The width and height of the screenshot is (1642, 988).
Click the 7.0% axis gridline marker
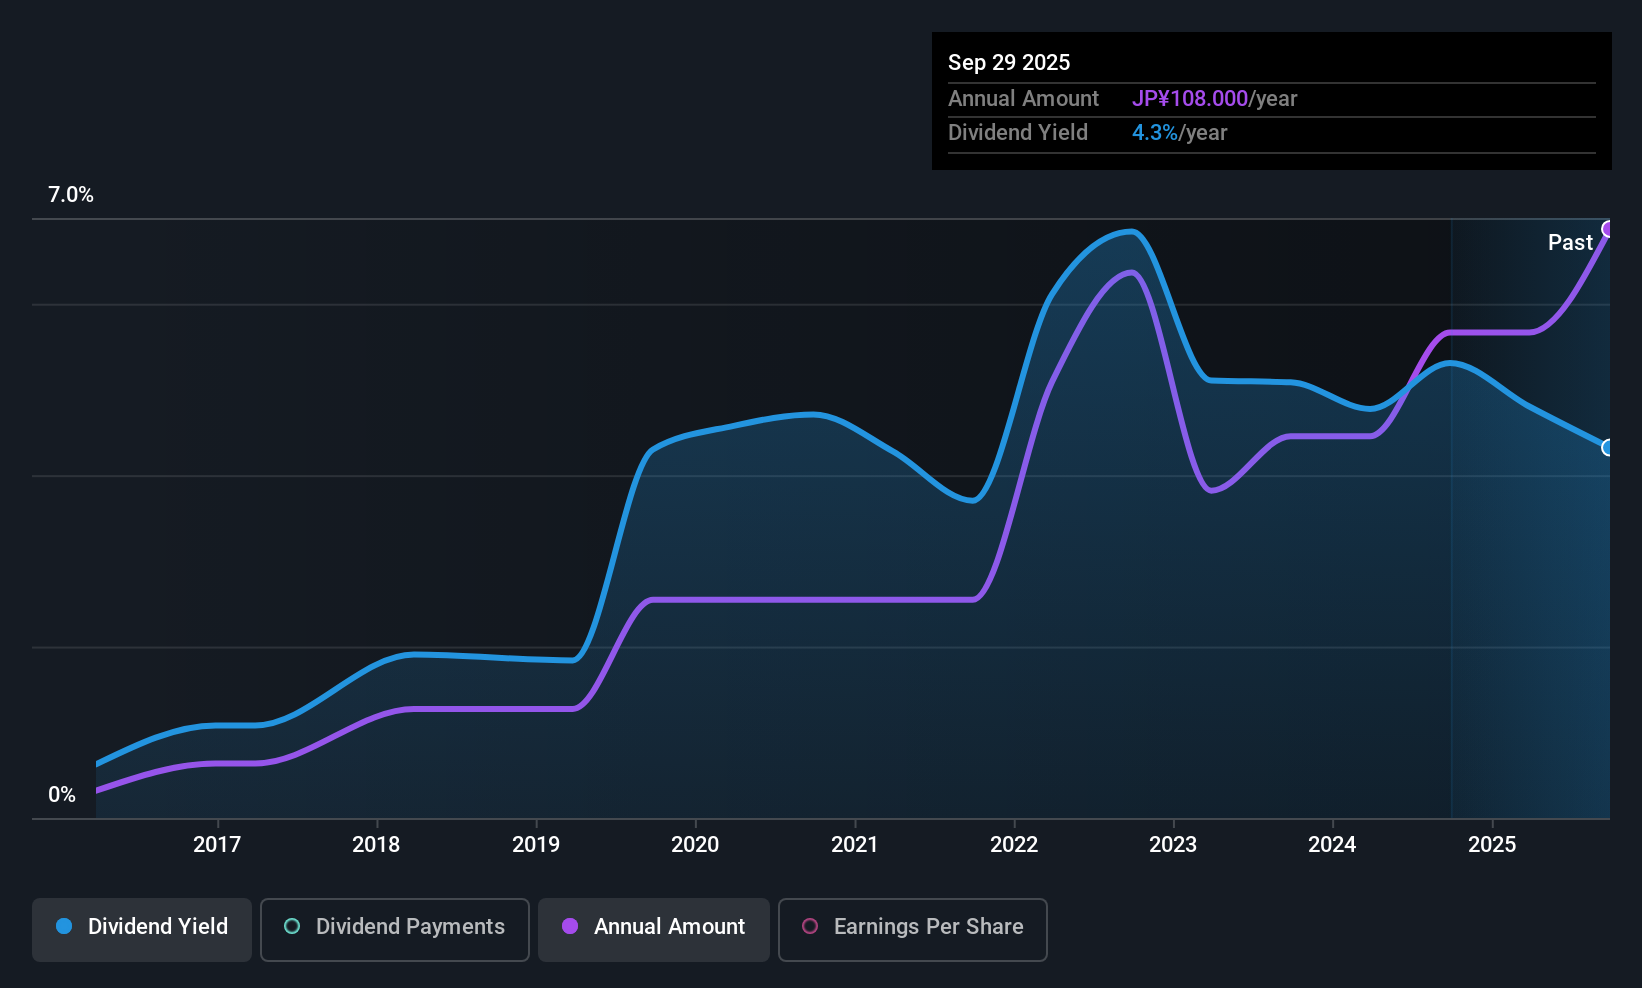tap(71, 195)
